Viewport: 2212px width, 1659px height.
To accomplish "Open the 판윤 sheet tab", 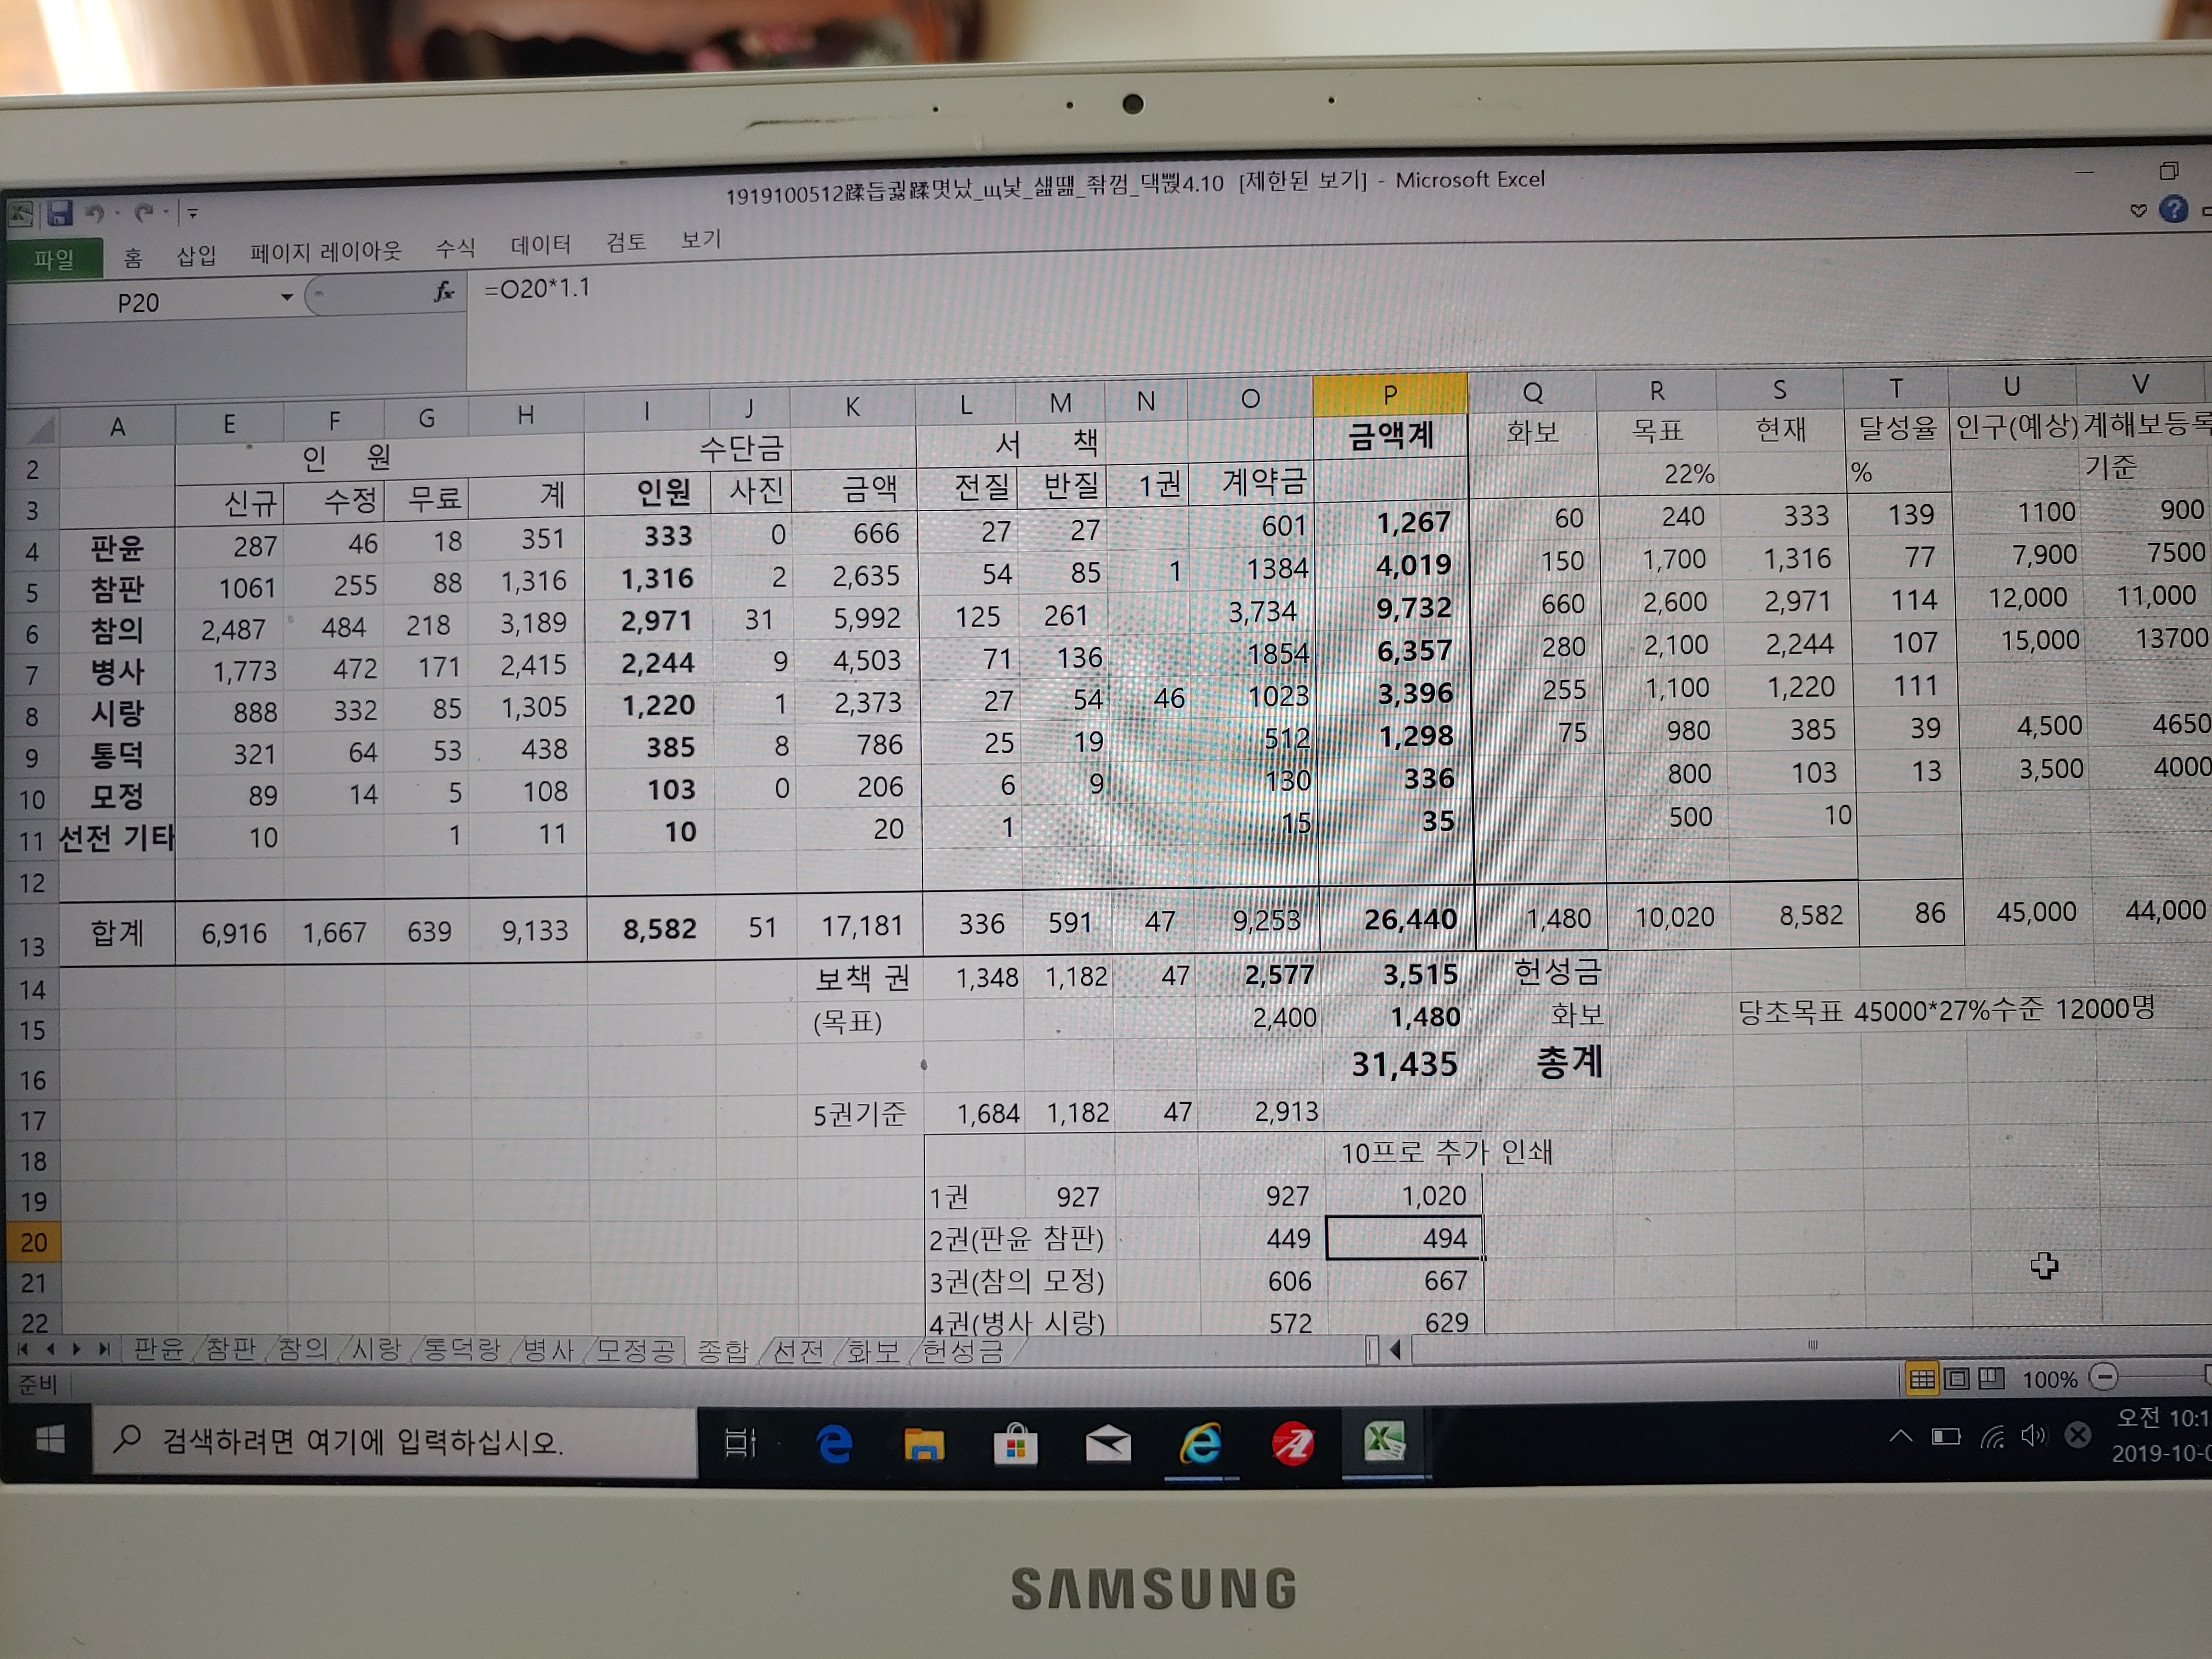I will [160, 1350].
